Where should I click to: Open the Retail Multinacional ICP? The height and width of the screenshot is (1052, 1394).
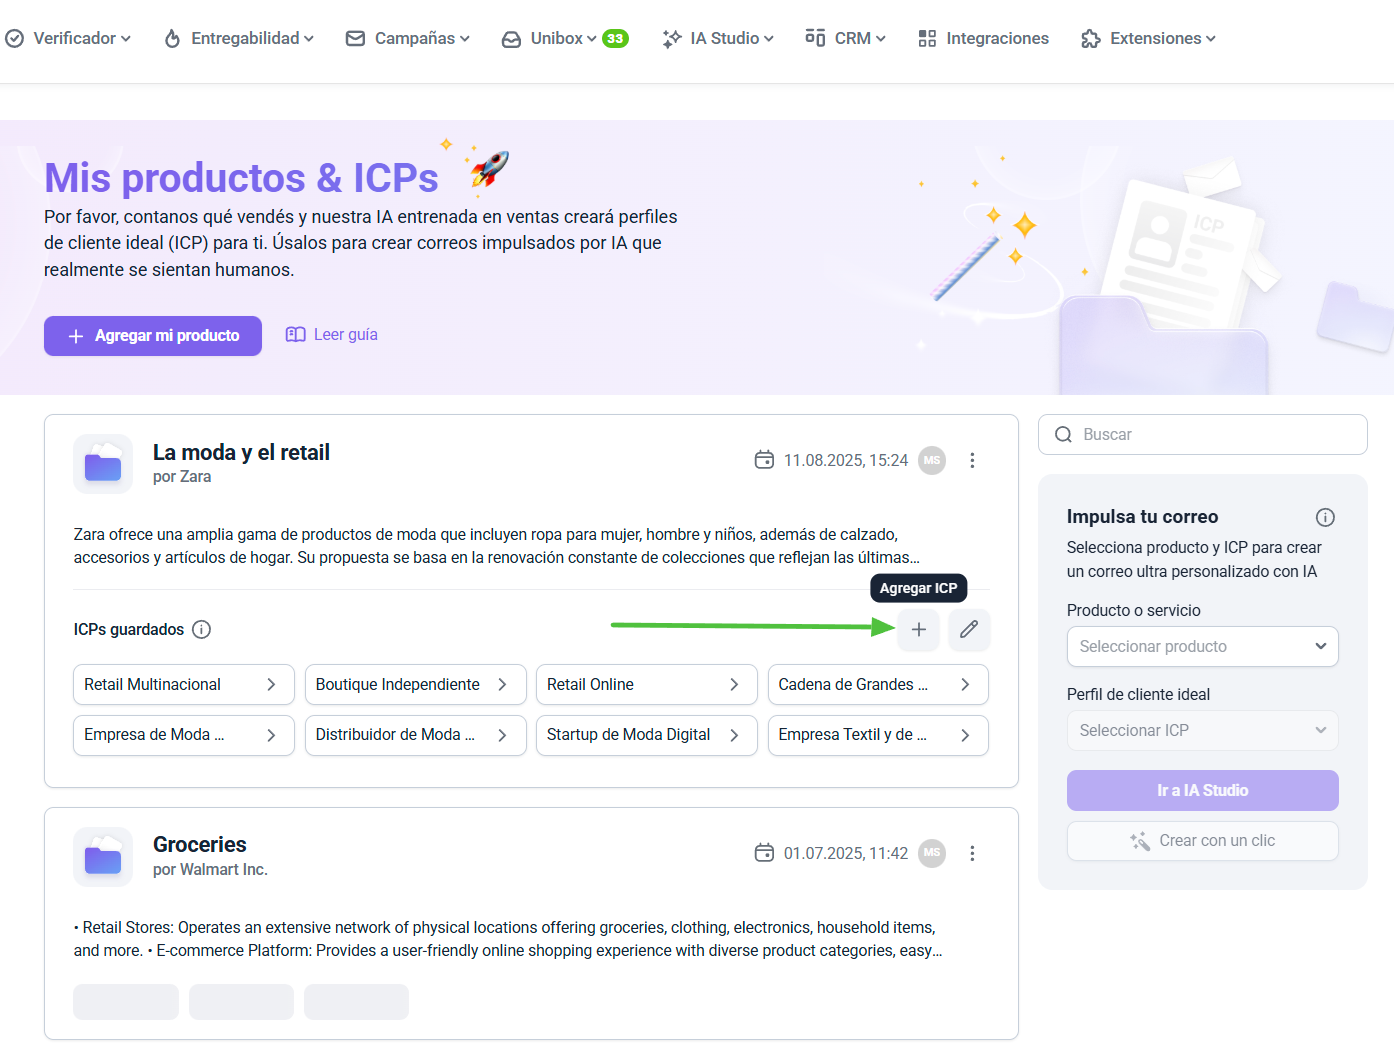tap(184, 685)
